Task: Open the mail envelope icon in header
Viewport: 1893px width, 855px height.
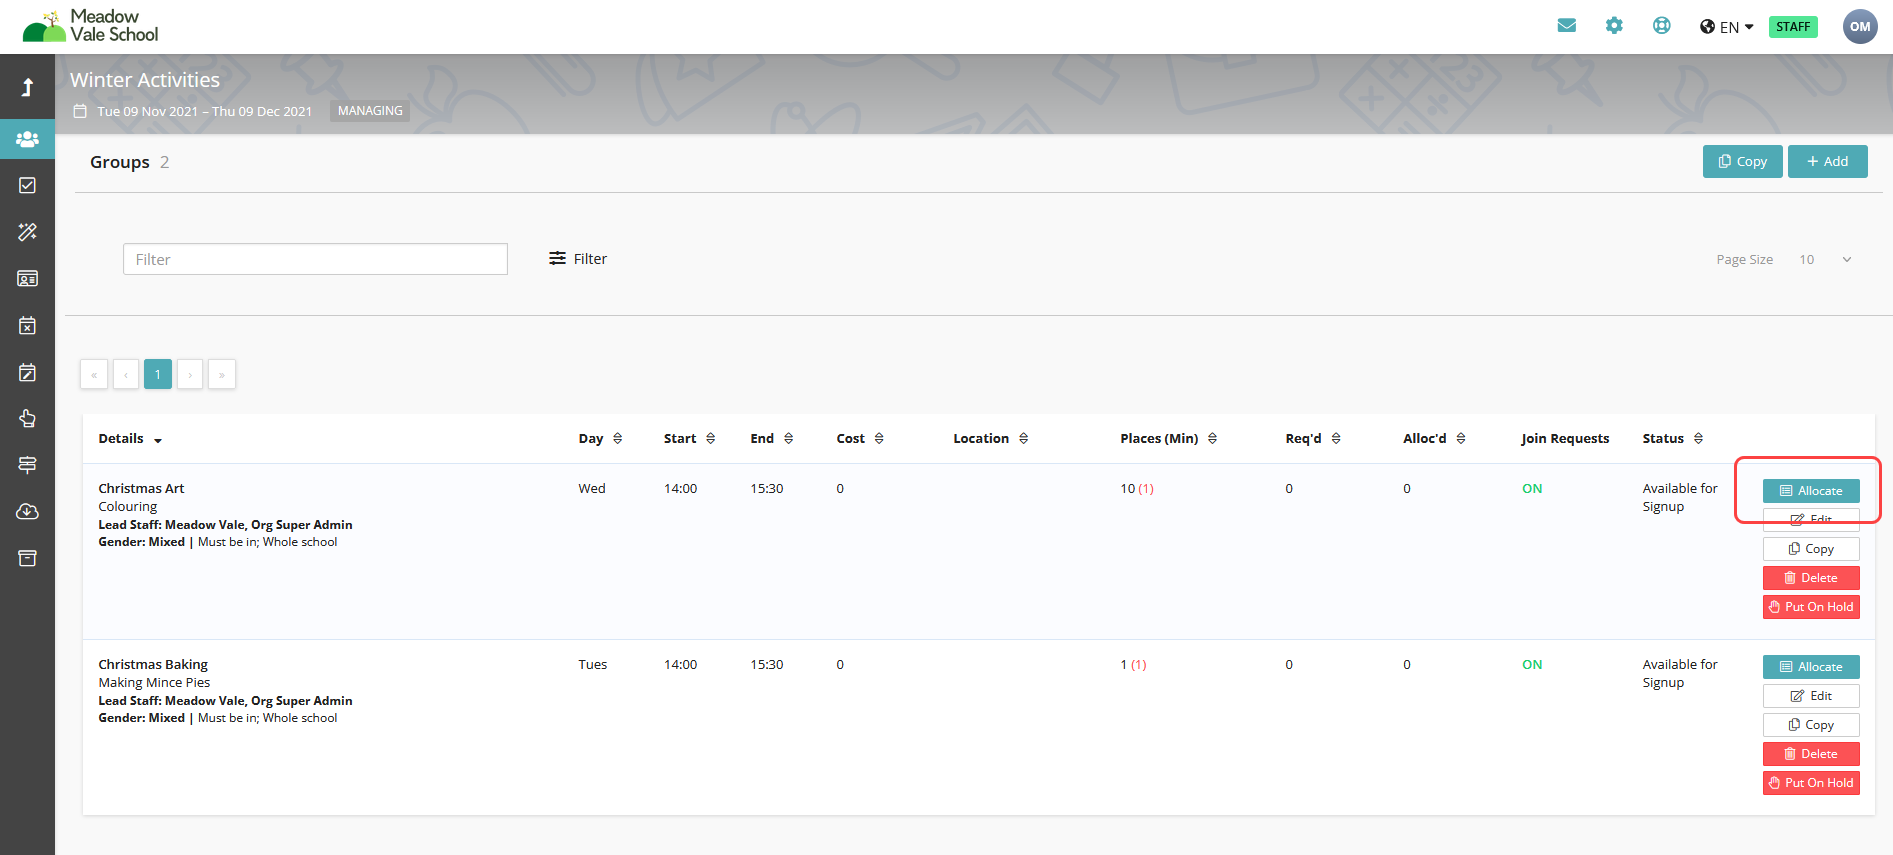Action: (1566, 26)
